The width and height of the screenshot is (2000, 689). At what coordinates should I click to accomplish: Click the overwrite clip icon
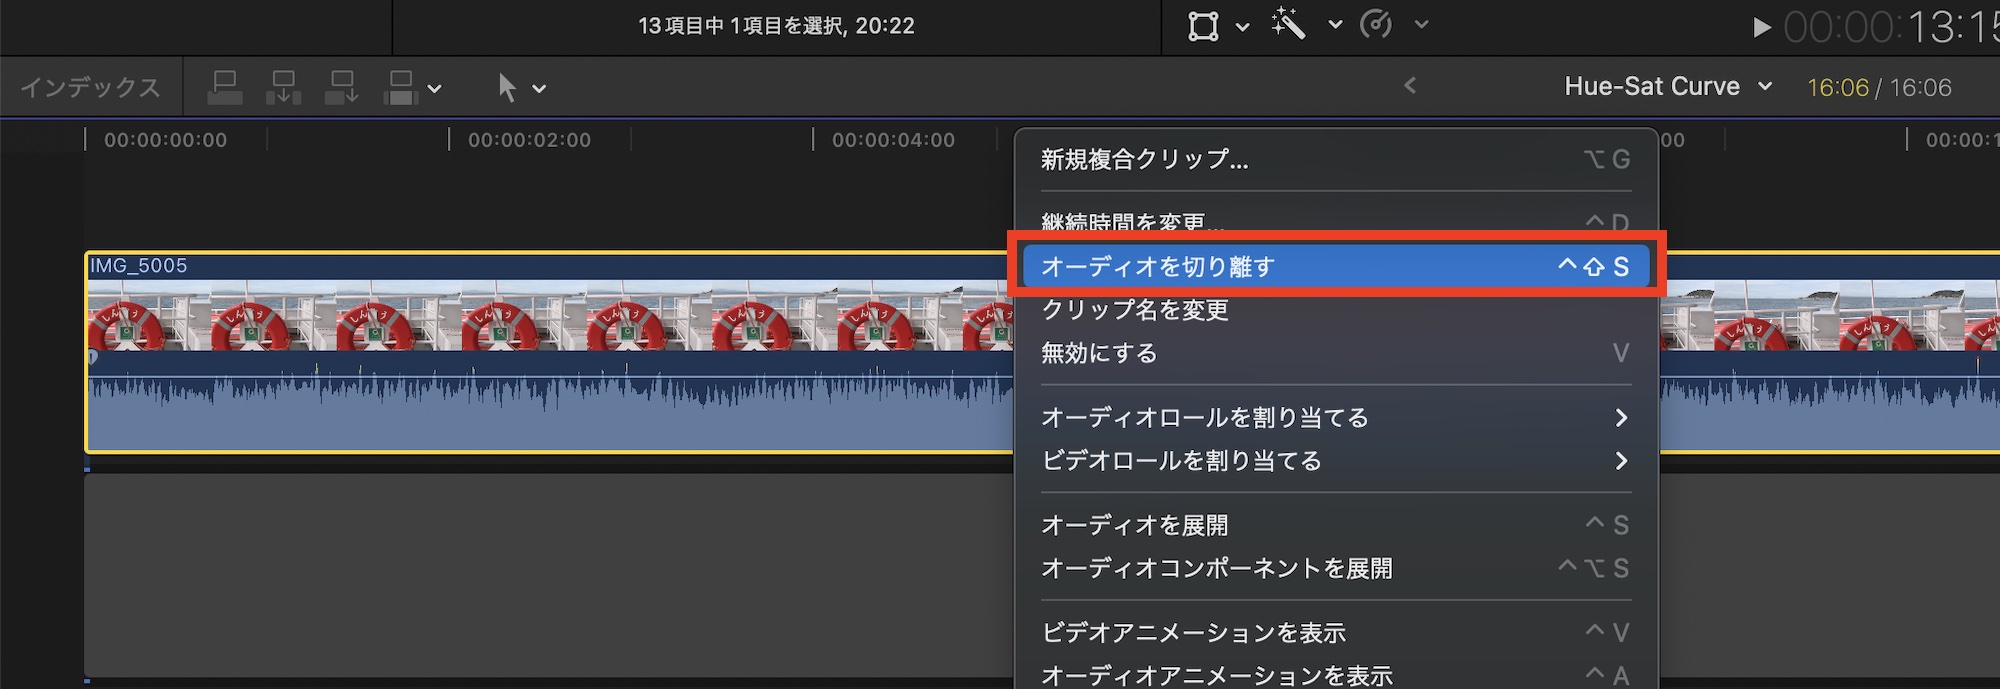(400, 87)
